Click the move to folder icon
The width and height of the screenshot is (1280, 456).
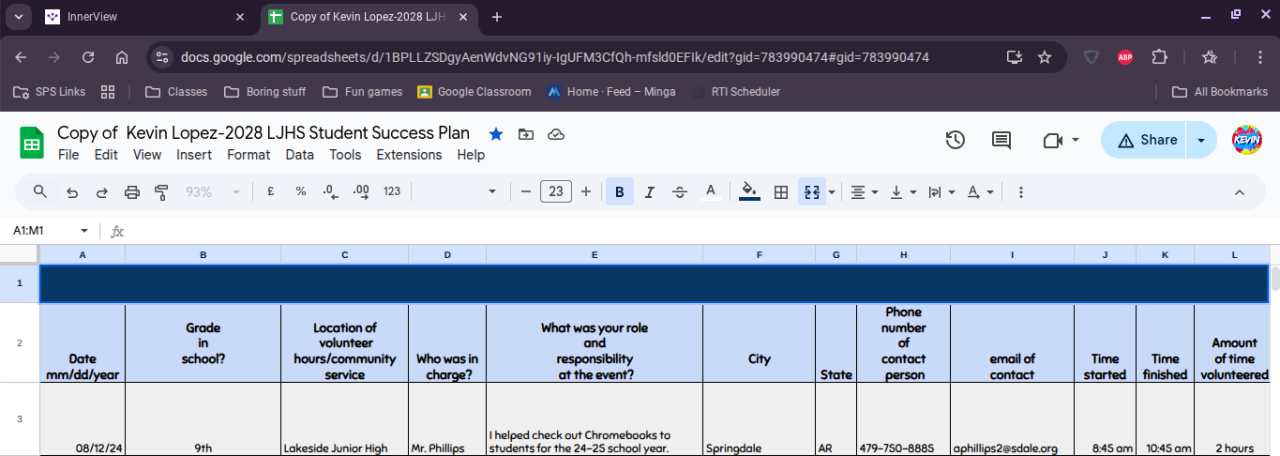(x=526, y=134)
